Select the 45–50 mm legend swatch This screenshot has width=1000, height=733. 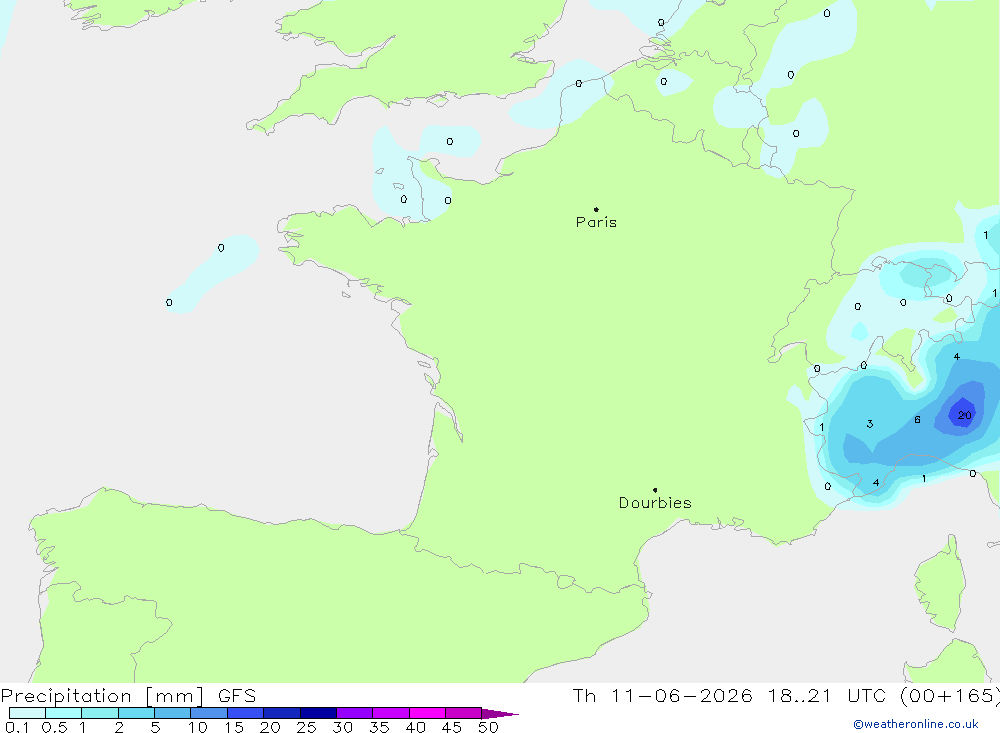tap(463, 713)
